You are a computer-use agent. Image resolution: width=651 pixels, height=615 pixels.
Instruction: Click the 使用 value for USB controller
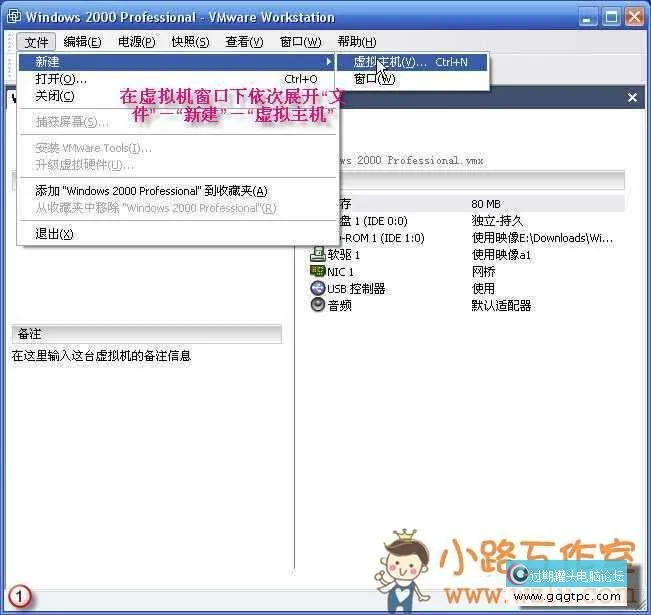pos(483,289)
